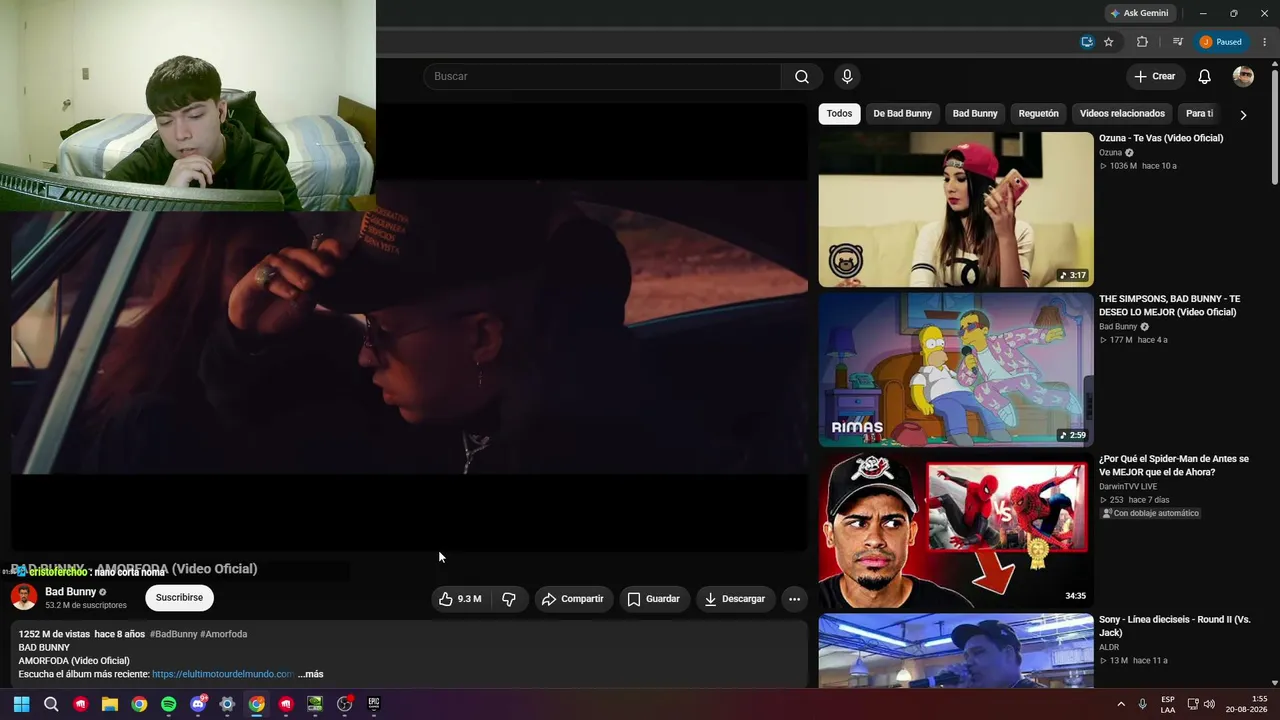Open network status icon in system tray
This screenshot has height=720, width=1280.
point(1192,704)
